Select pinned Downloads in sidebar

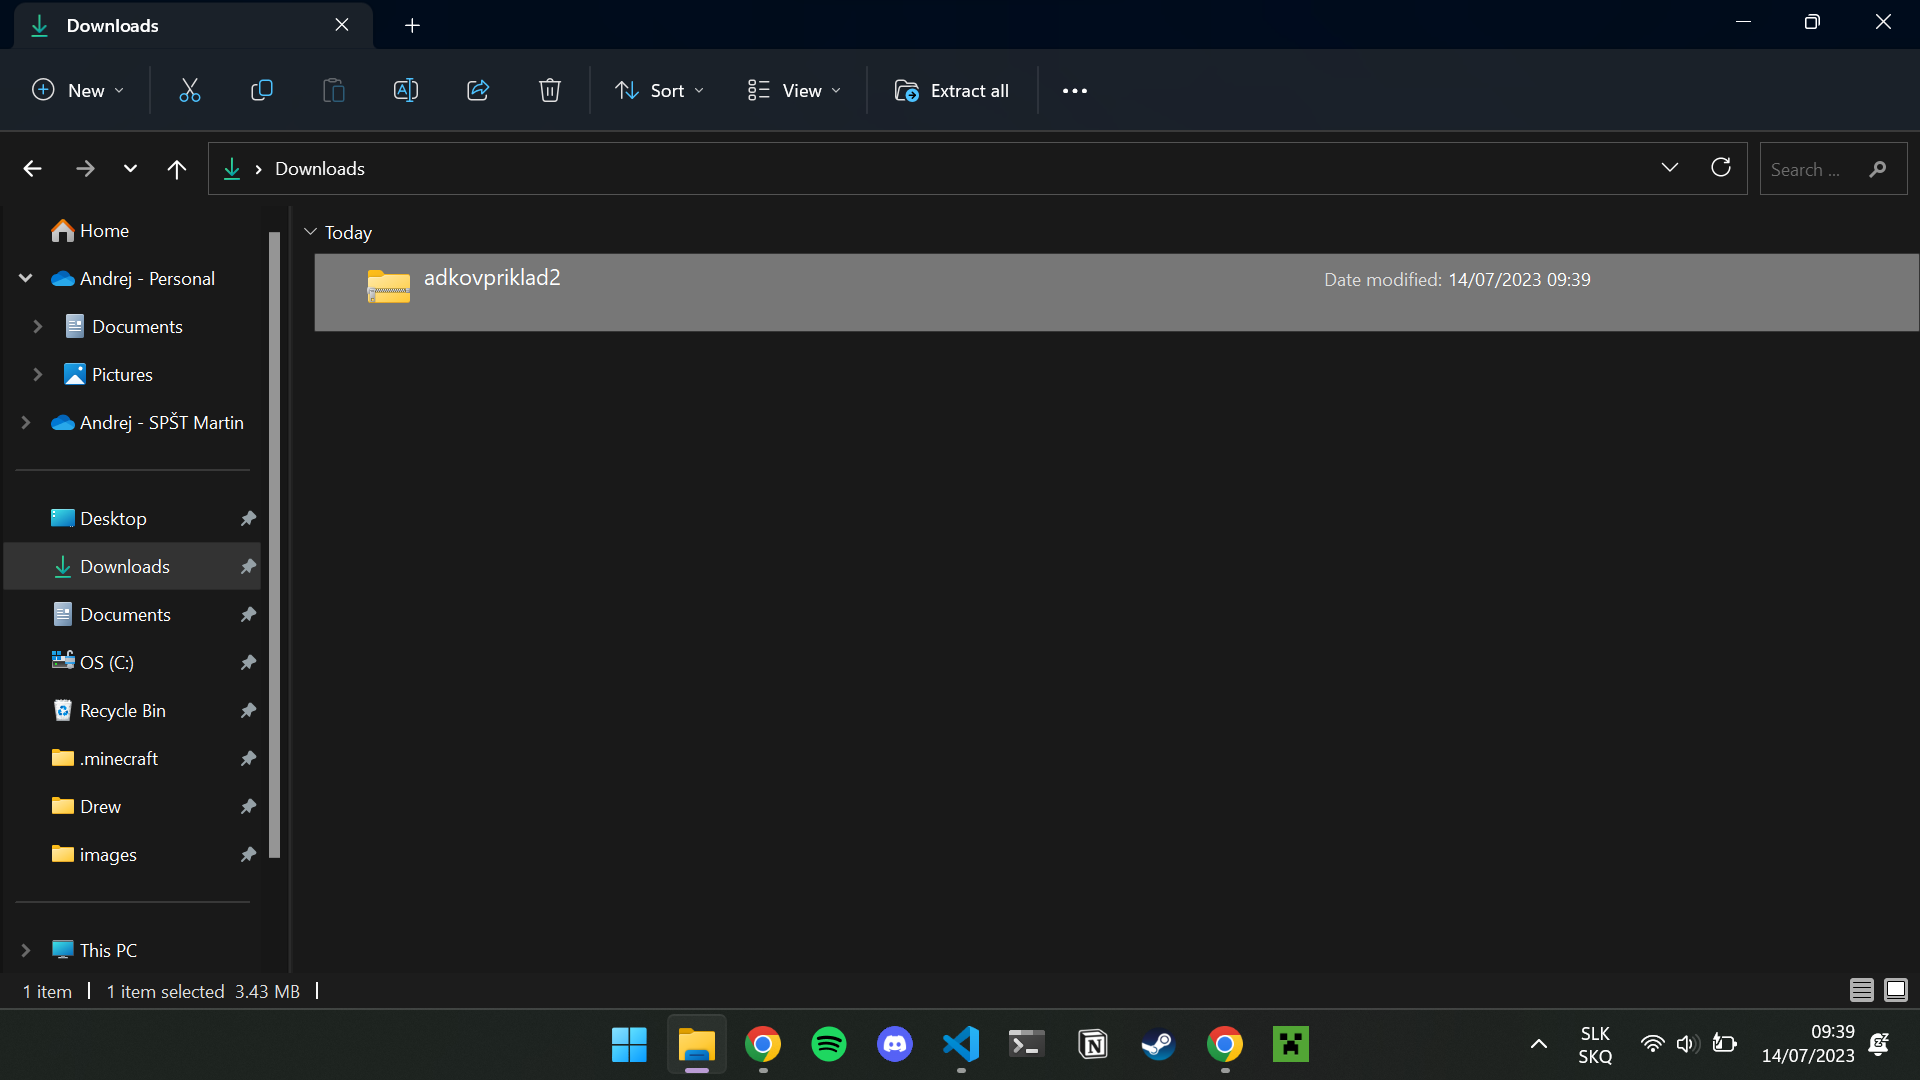pyautogui.click(x=133, y=566)
